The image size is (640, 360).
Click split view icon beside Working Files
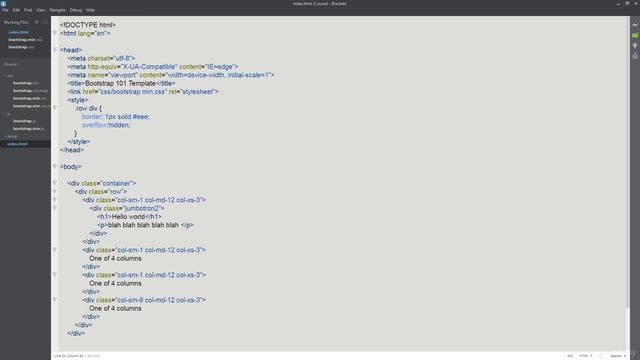(x=45, y=22)
